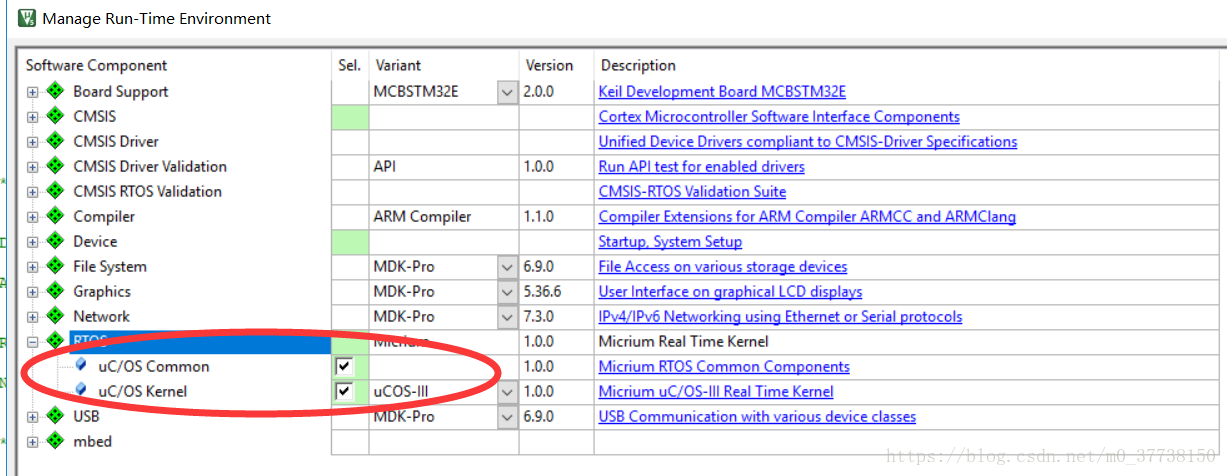Click the uC/OS Kernel blue component icon

(81, 391)
